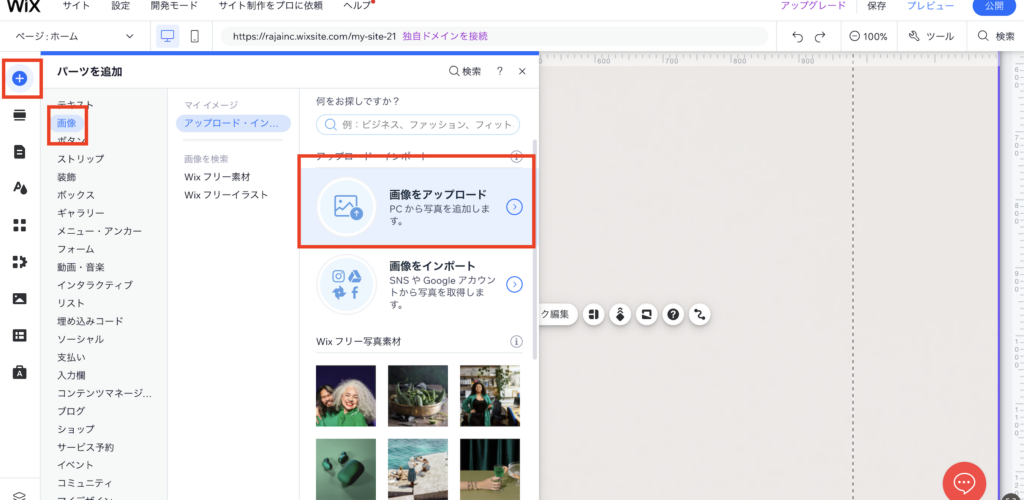Open the media image icon in sidebar

pos(20,299)
